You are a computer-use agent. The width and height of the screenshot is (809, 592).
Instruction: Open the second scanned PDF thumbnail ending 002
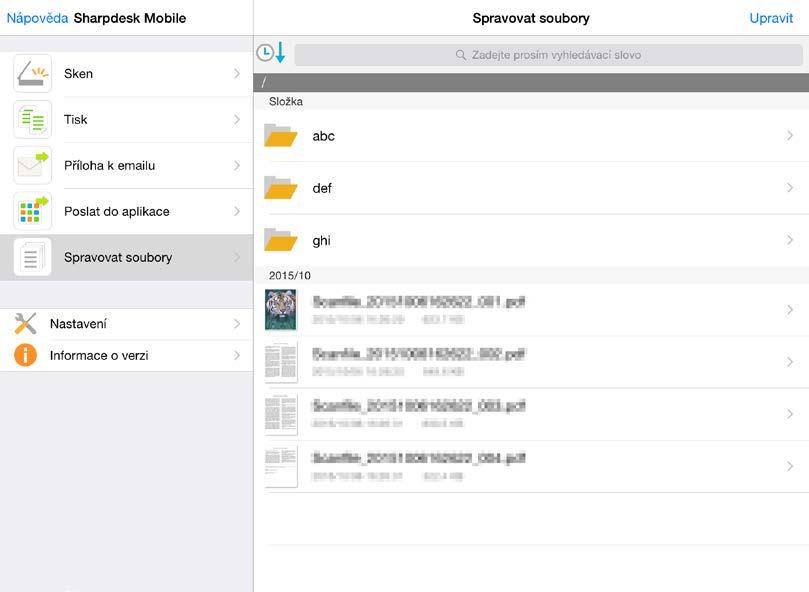(281, 361)
